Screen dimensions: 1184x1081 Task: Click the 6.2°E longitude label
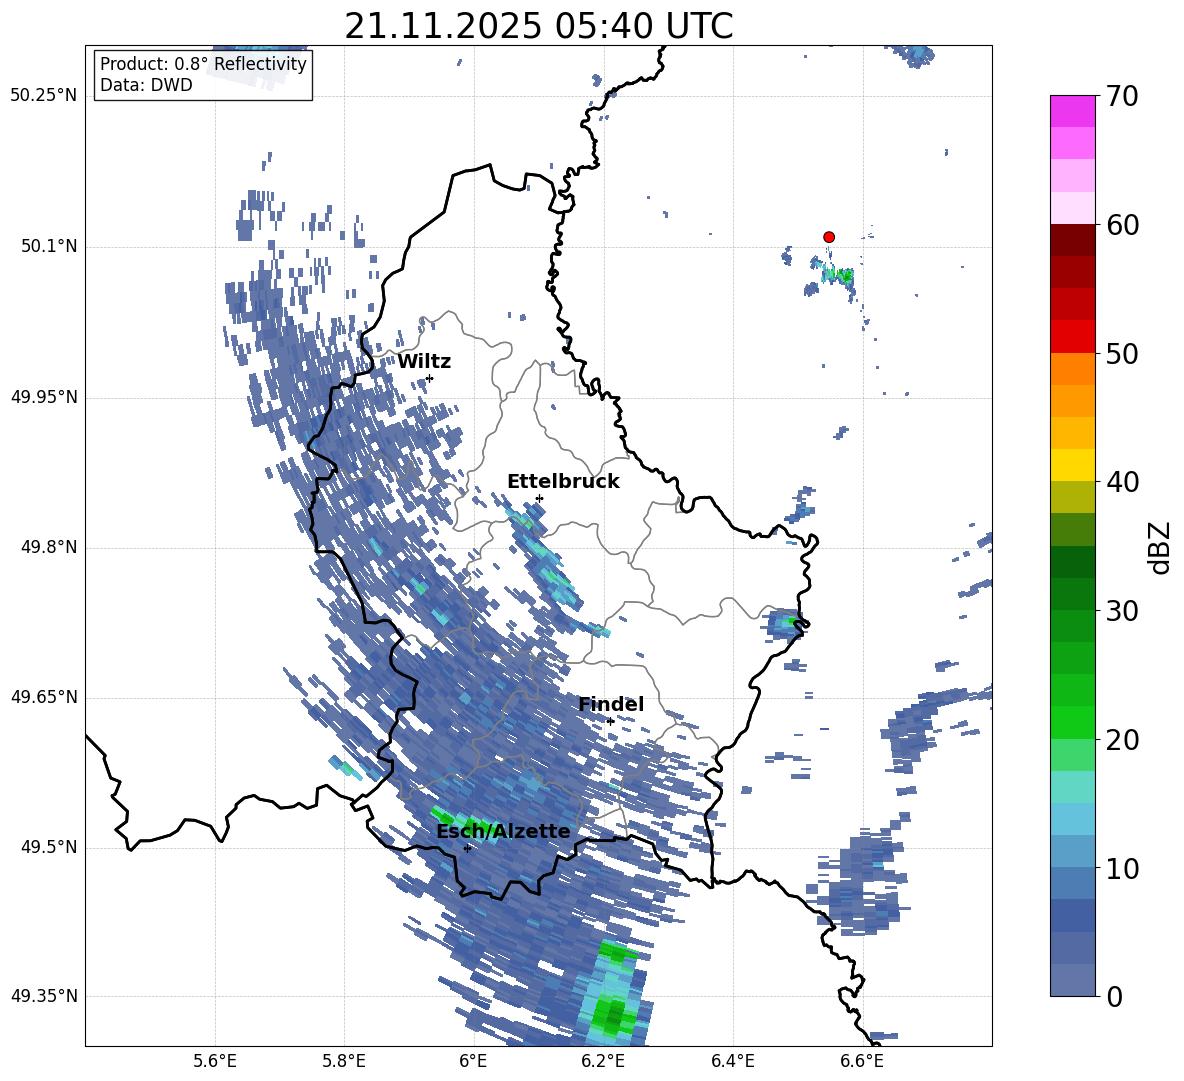point(603,1062)
